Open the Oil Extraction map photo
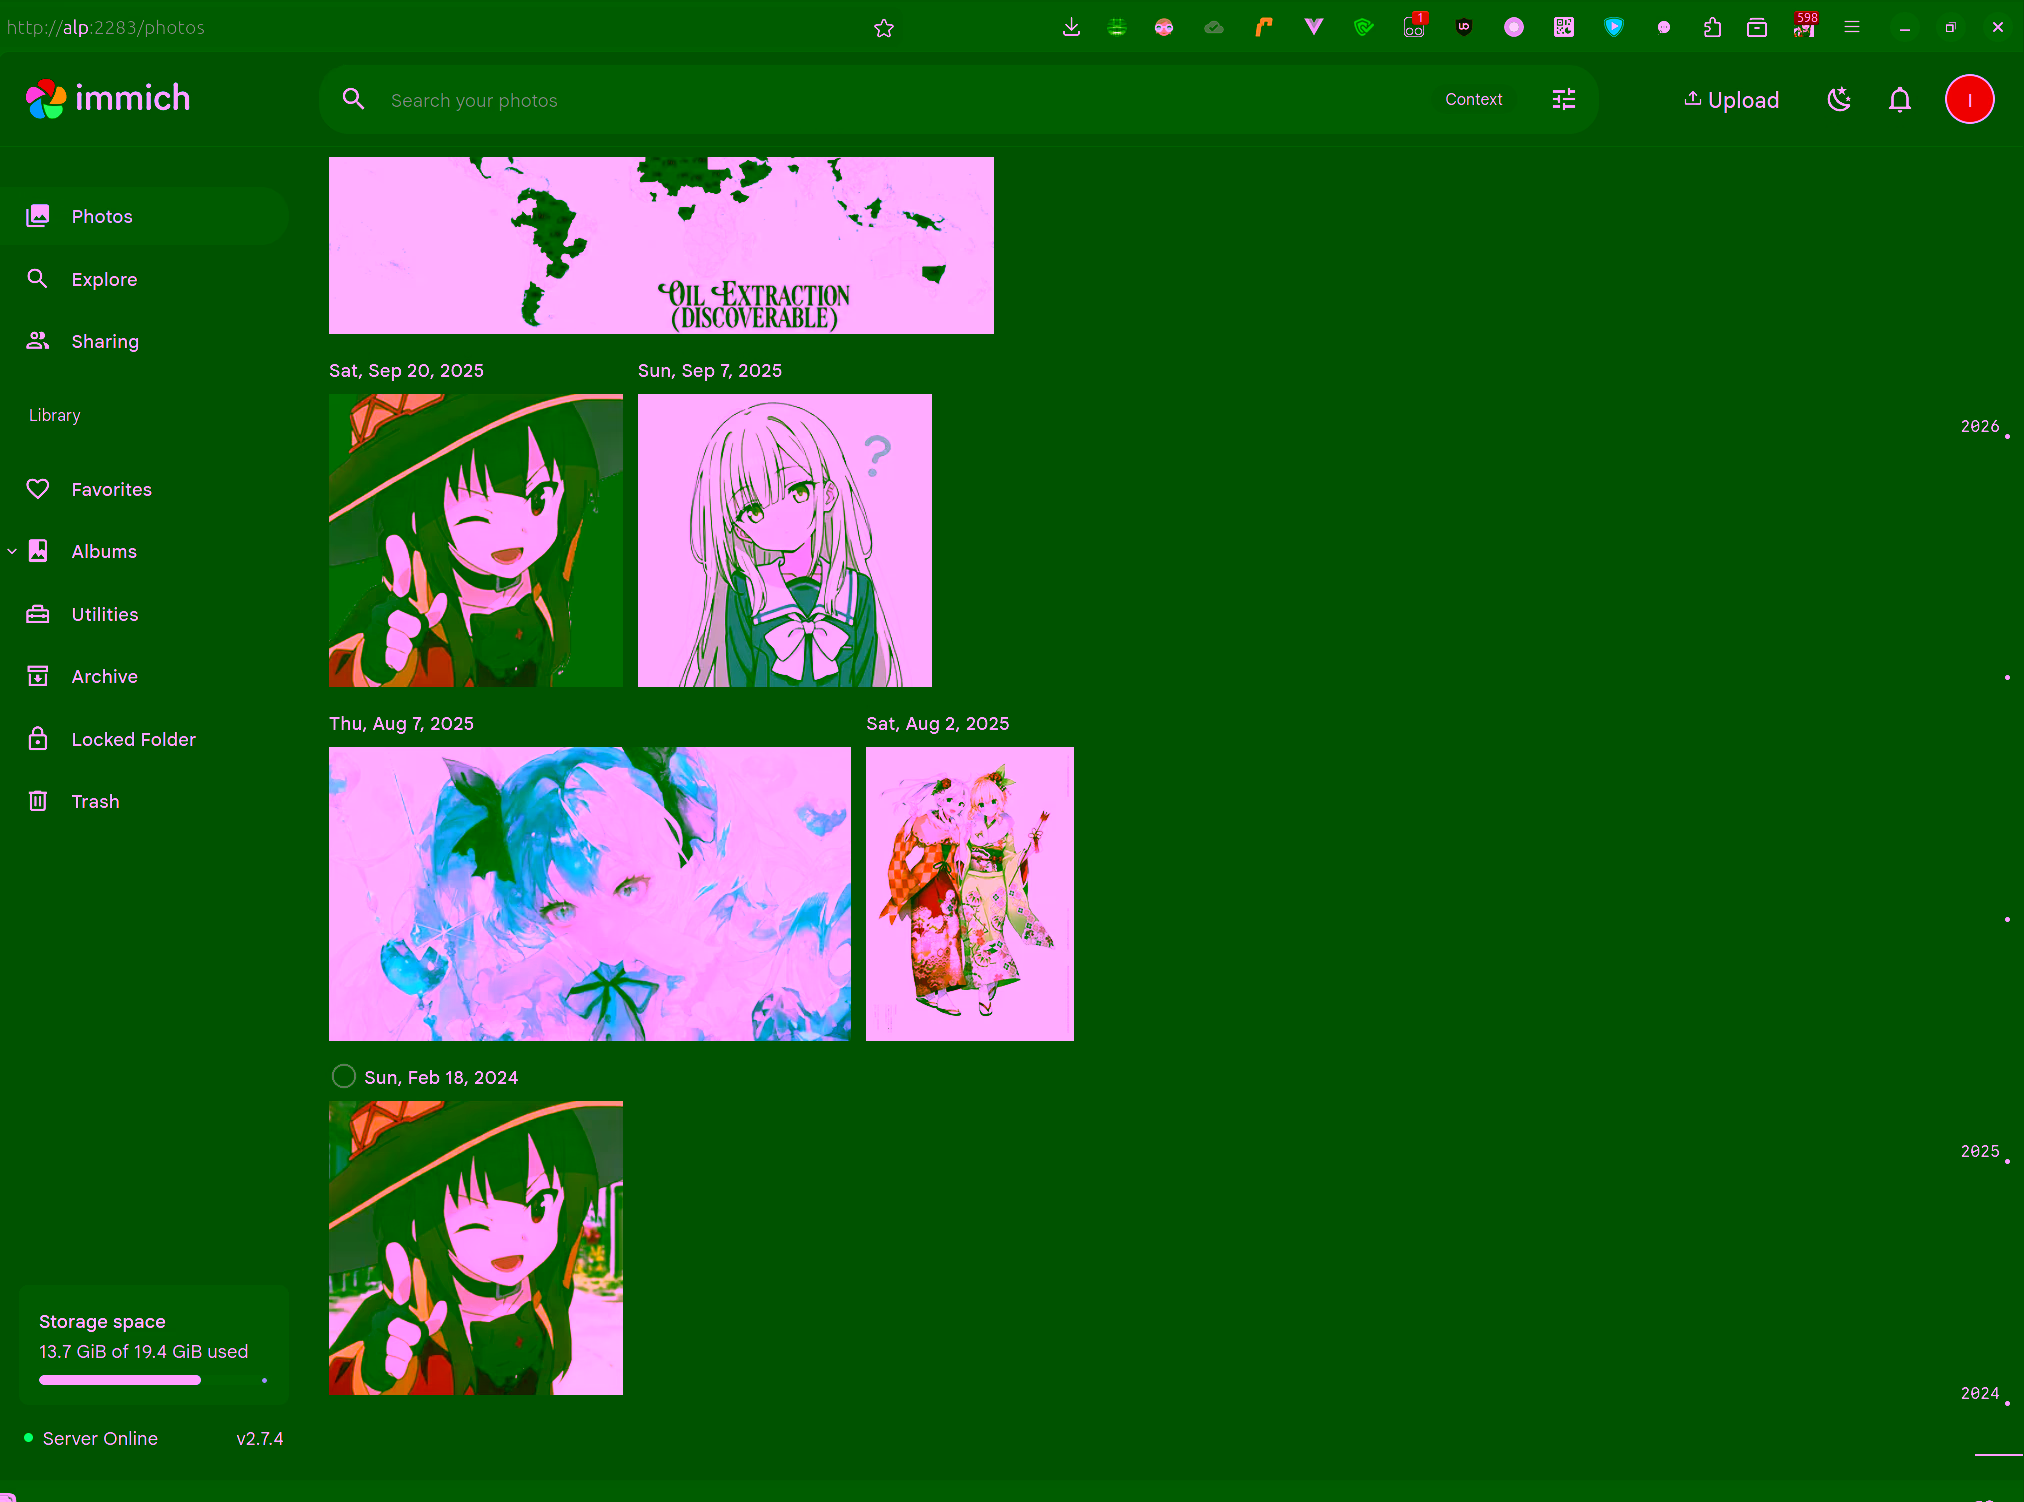This screenshot has height=1502, width=2024. (660, 245)
